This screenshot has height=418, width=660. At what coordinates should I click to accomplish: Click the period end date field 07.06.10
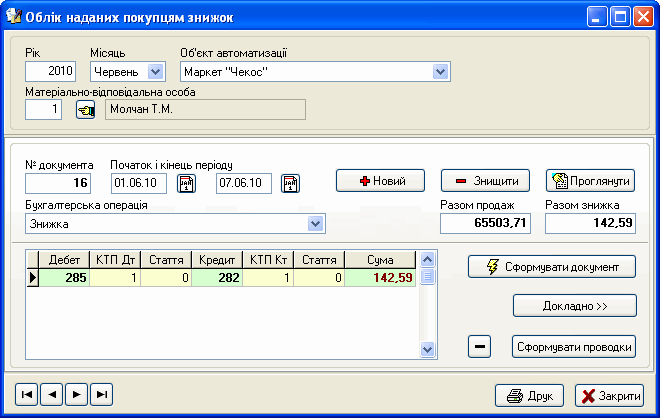click(244, 183)
